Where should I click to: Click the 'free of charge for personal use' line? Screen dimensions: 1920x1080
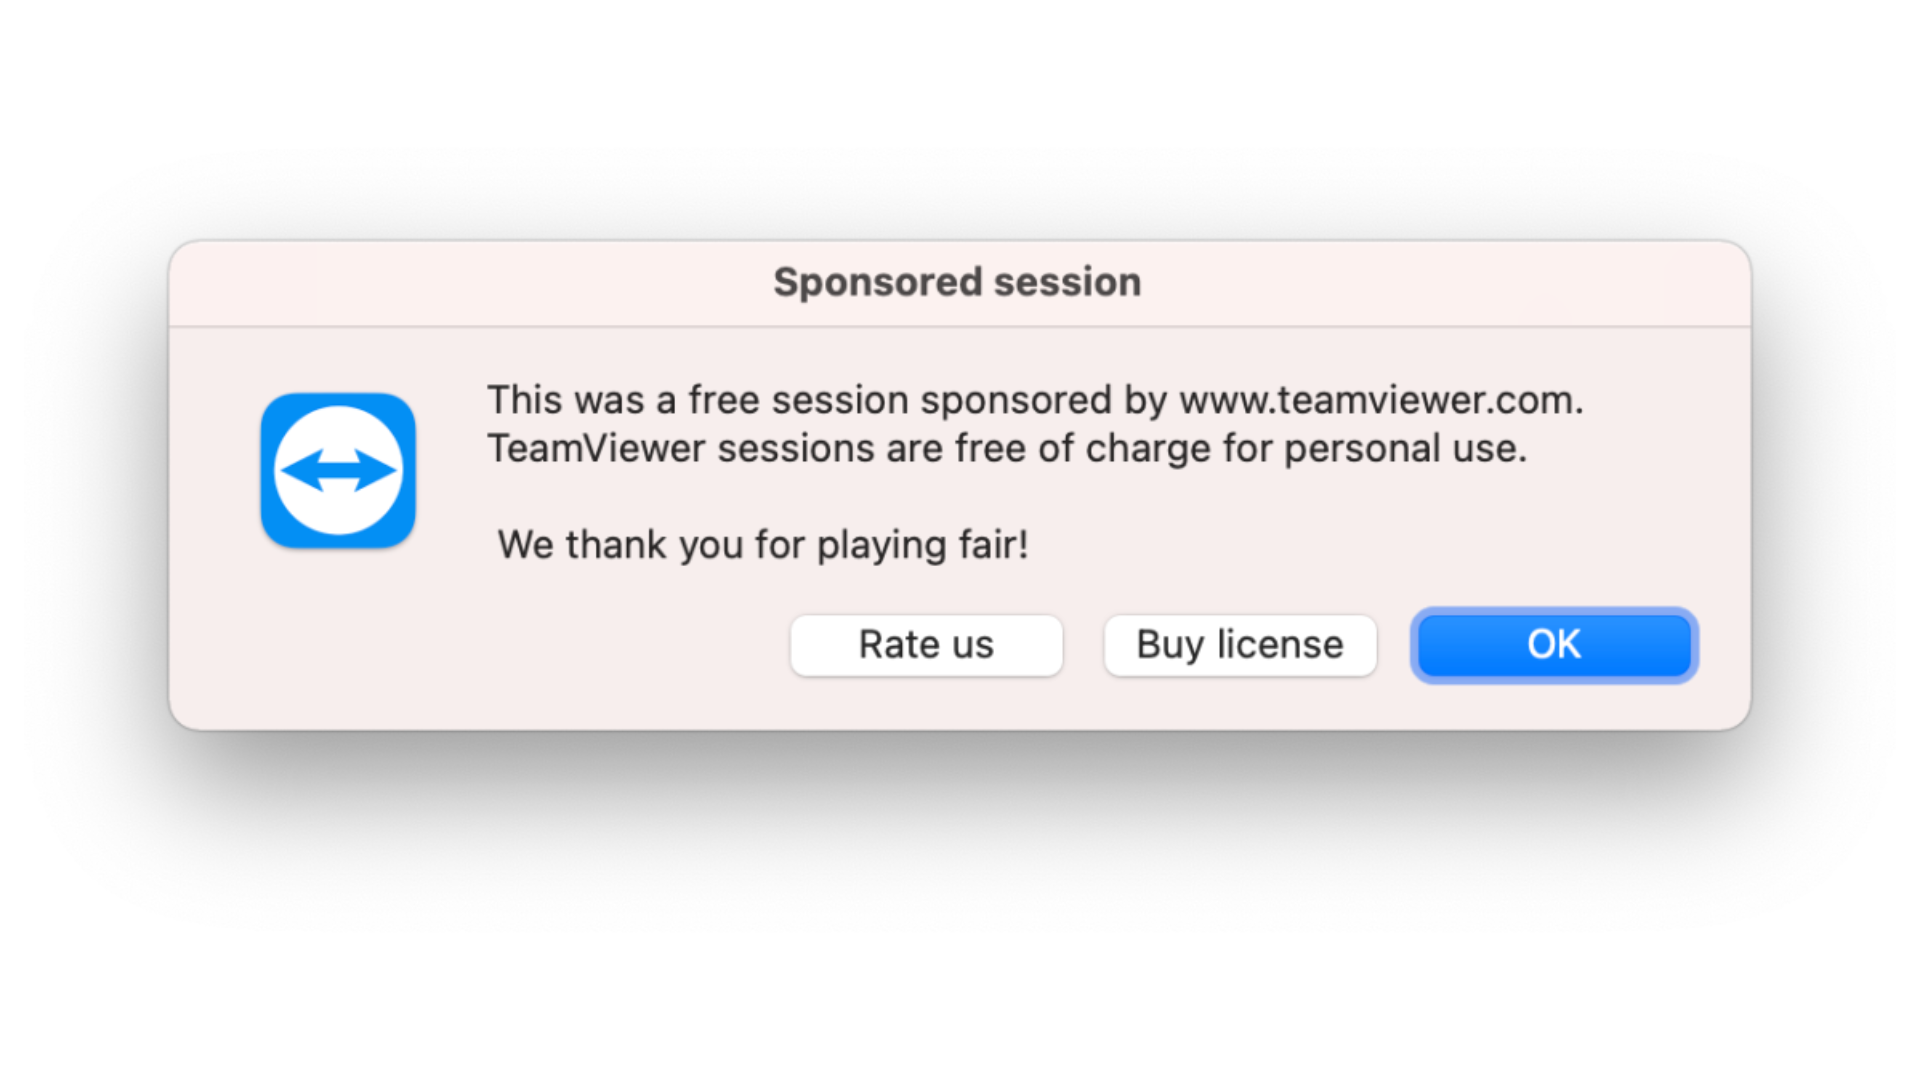click(1240, 449)
